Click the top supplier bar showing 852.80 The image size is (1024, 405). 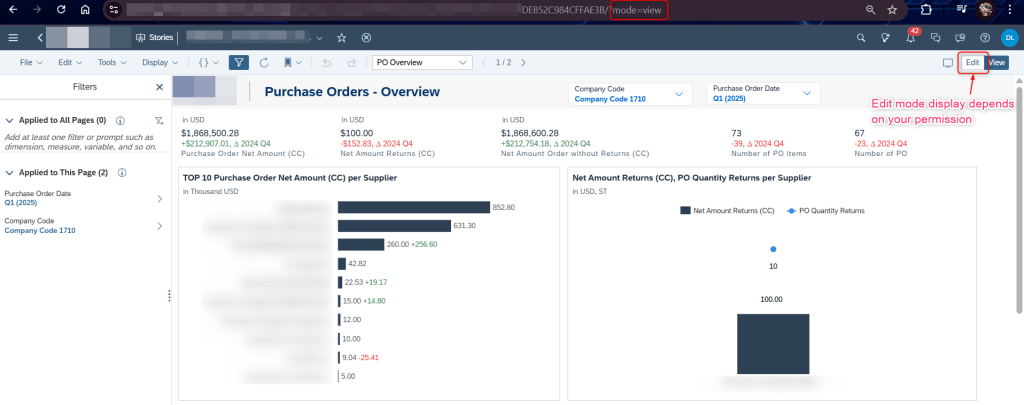point(413,207)
